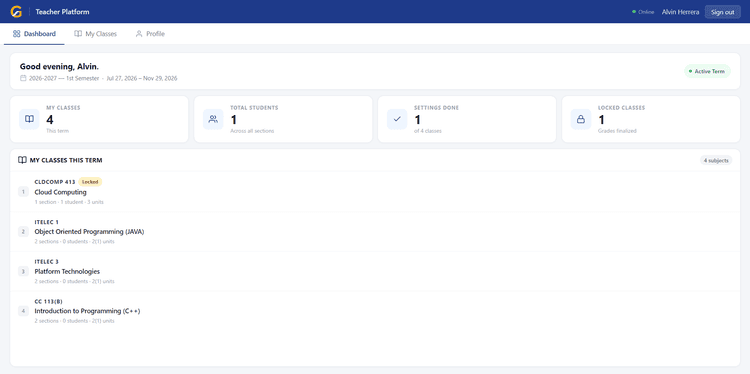
Task: Switch to the My Classes tab
Action: point(95,34)
